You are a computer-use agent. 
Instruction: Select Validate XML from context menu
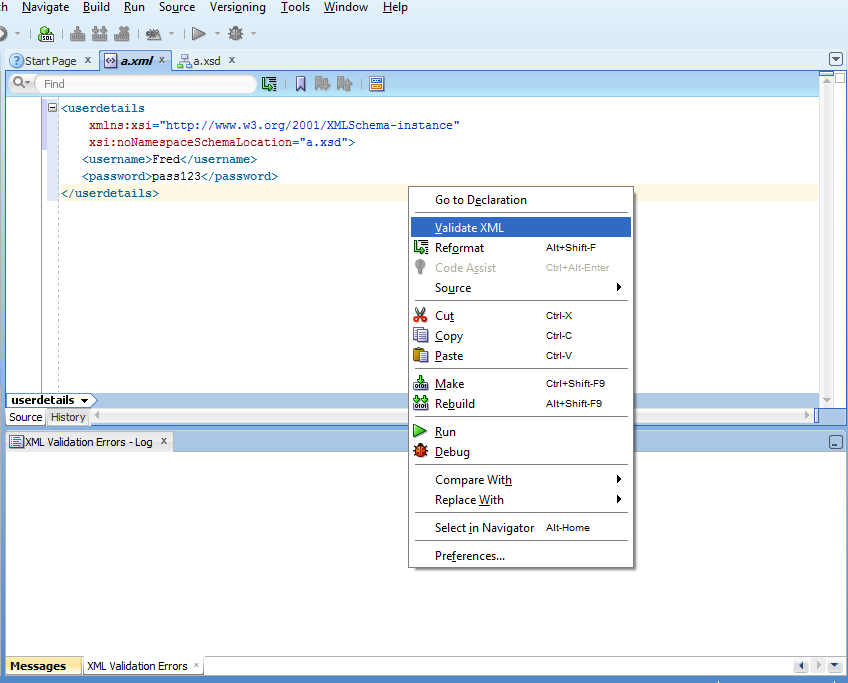click(521, 228)
